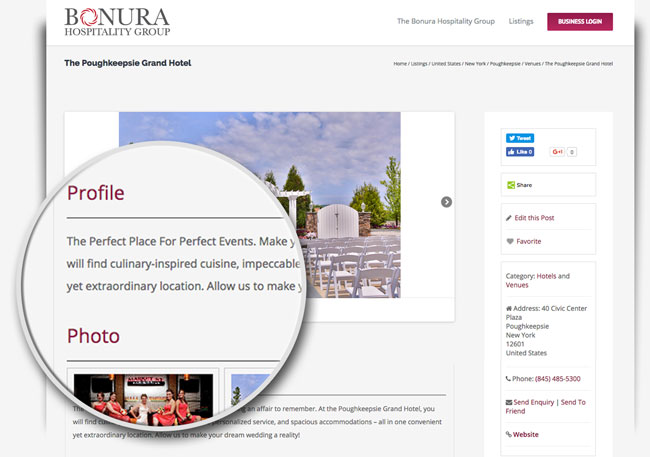Click the Profile heading in magnifier
The height and width of the screenshot is (457, 650).
point(96,193)
